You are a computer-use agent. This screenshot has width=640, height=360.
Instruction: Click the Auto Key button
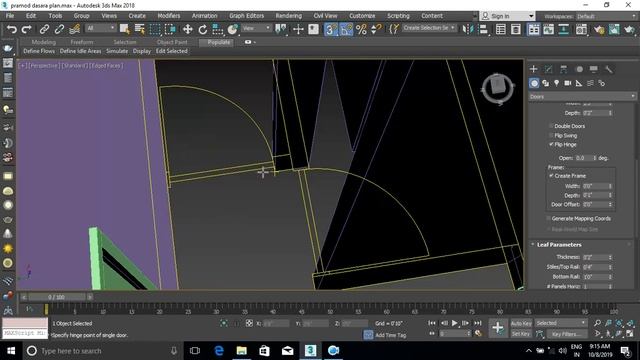[x=521, y=323]
